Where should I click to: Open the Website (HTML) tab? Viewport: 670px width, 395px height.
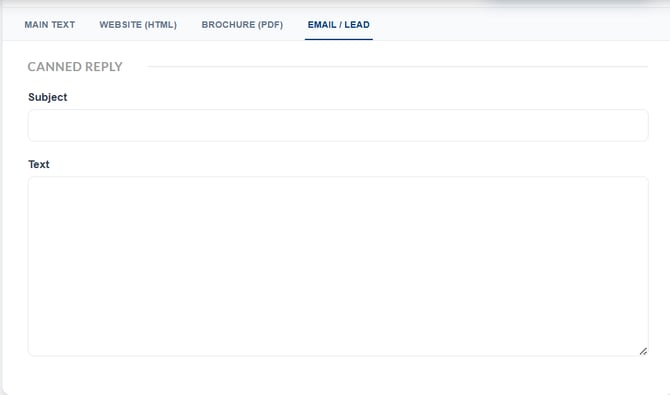[138, 25]
